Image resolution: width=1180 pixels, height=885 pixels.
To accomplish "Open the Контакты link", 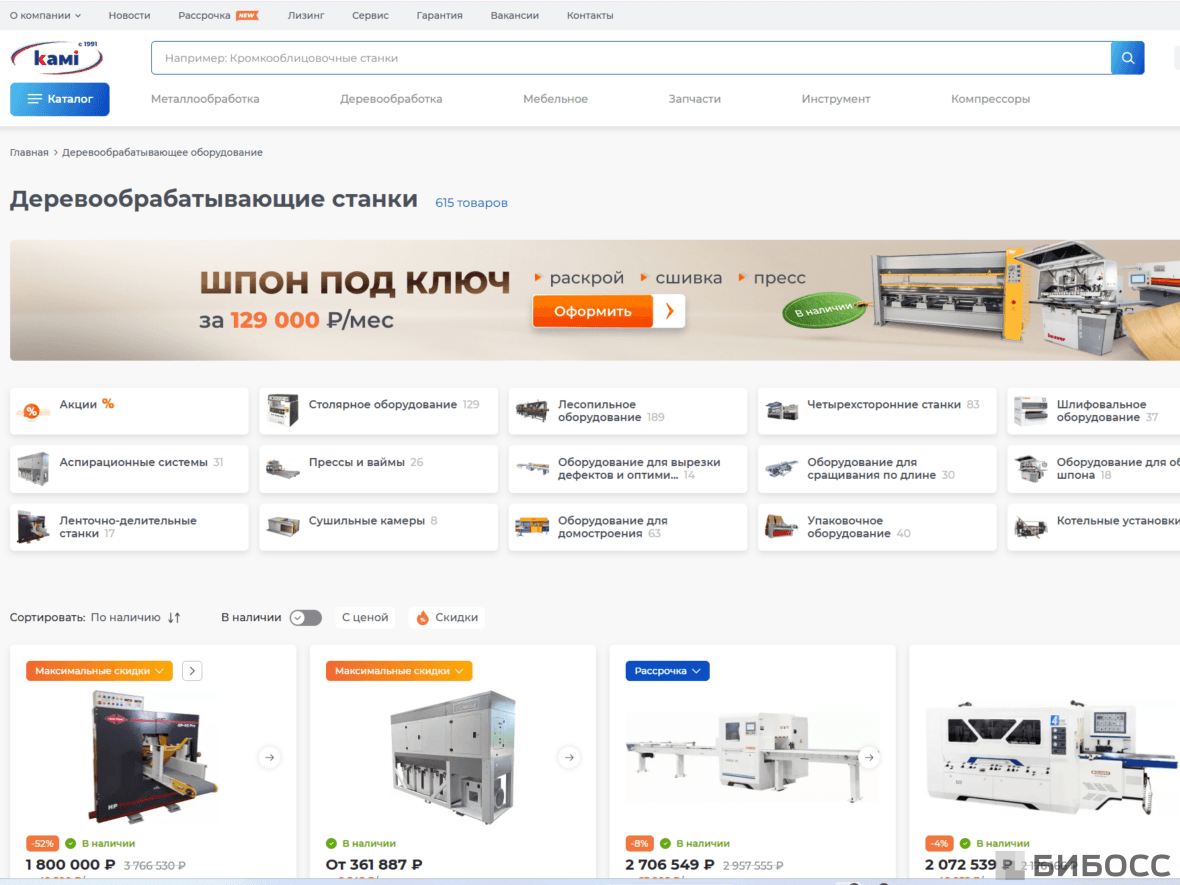I will coord(590,16).
